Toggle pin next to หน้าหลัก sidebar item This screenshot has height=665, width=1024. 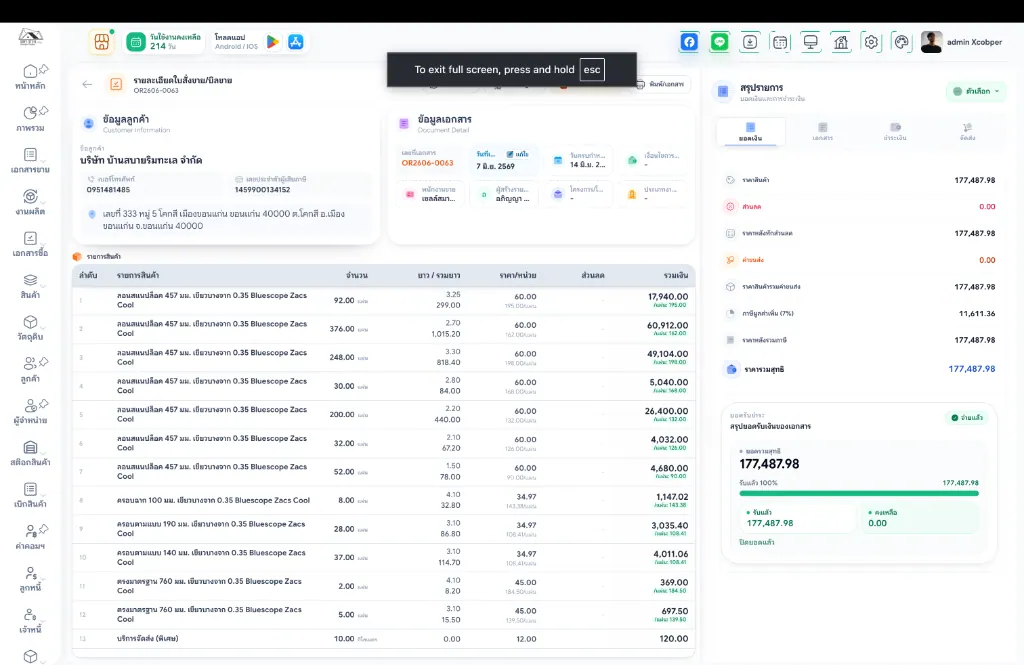point(44,69)
